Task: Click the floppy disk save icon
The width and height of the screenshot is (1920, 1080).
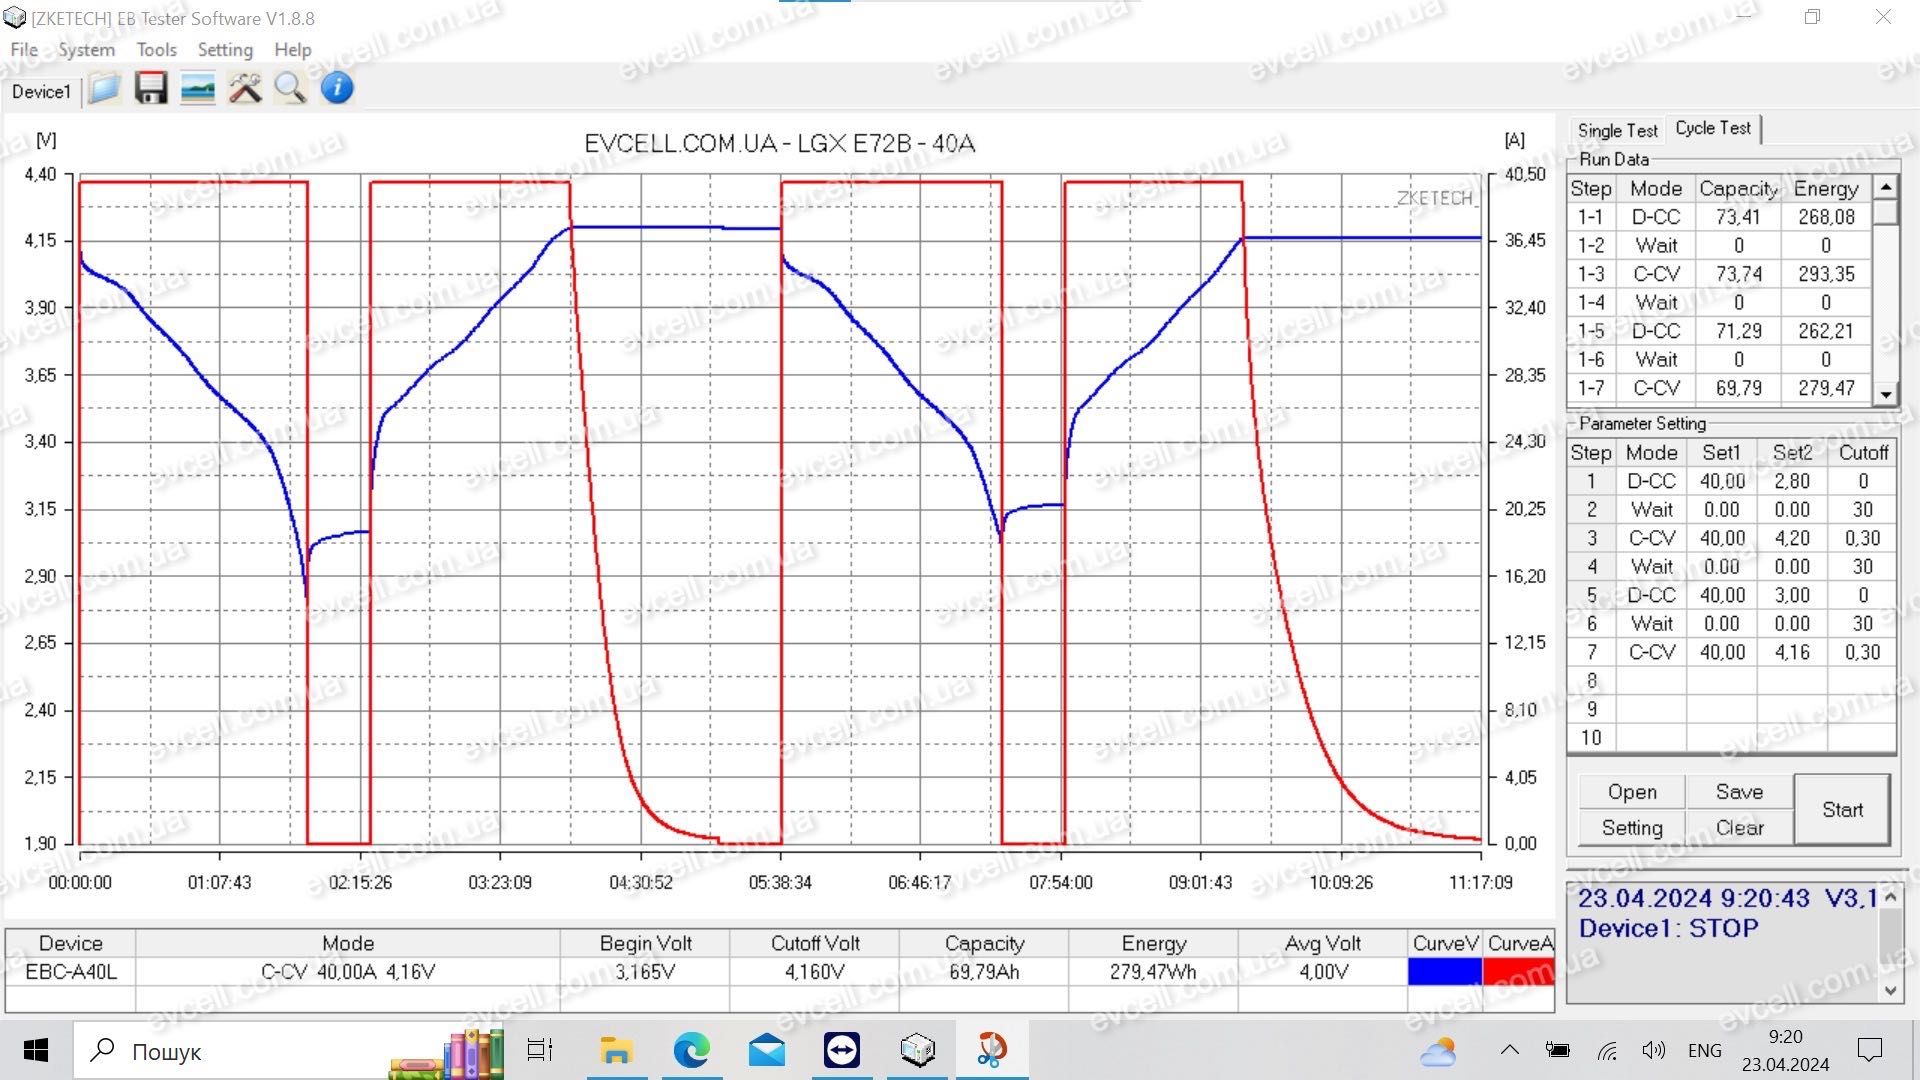Action: [x=151, y=89]
